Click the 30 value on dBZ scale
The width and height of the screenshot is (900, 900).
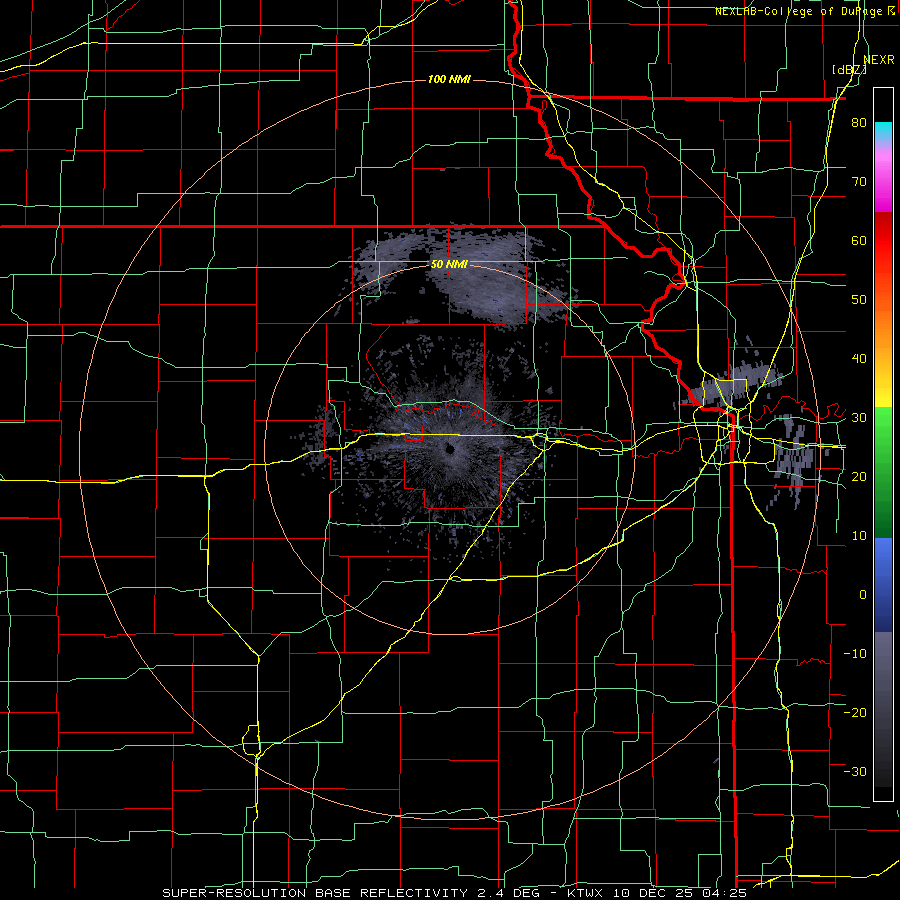point(859,418)
